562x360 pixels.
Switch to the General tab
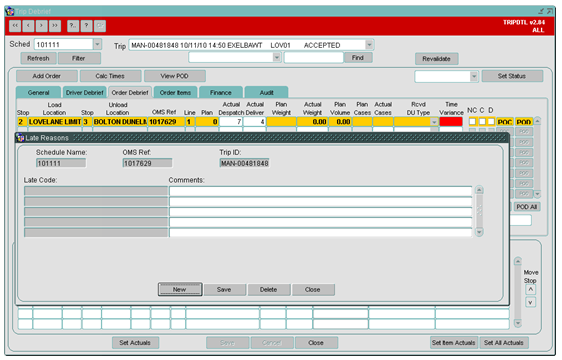(x=38, y=93)
